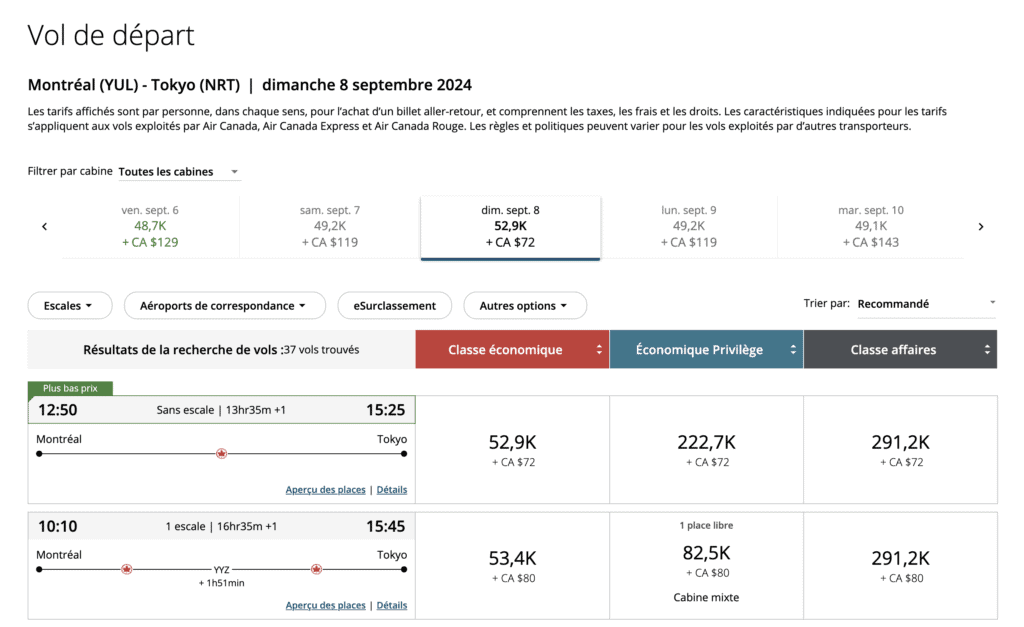This screenshot has height=627, width=1024.
Task: Click first Air Canada logo on YYZ flight
Action: (x=127, y=569)
